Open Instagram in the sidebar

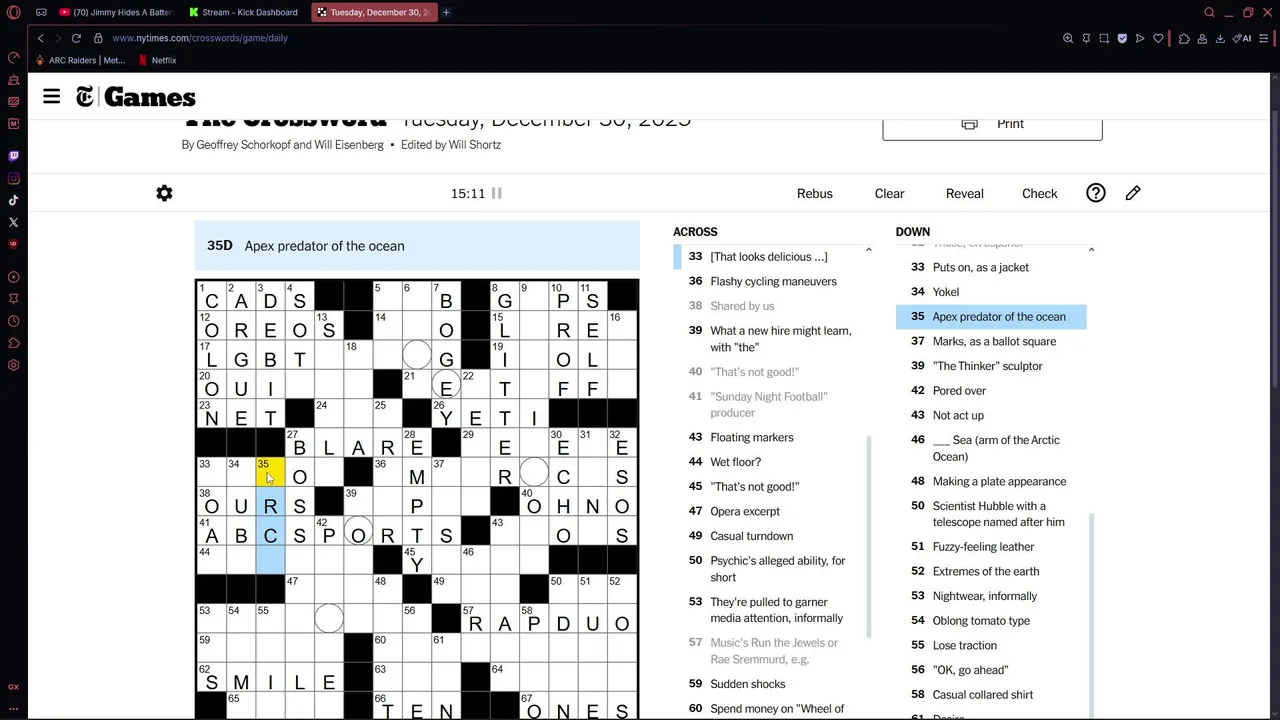[13, 178]
